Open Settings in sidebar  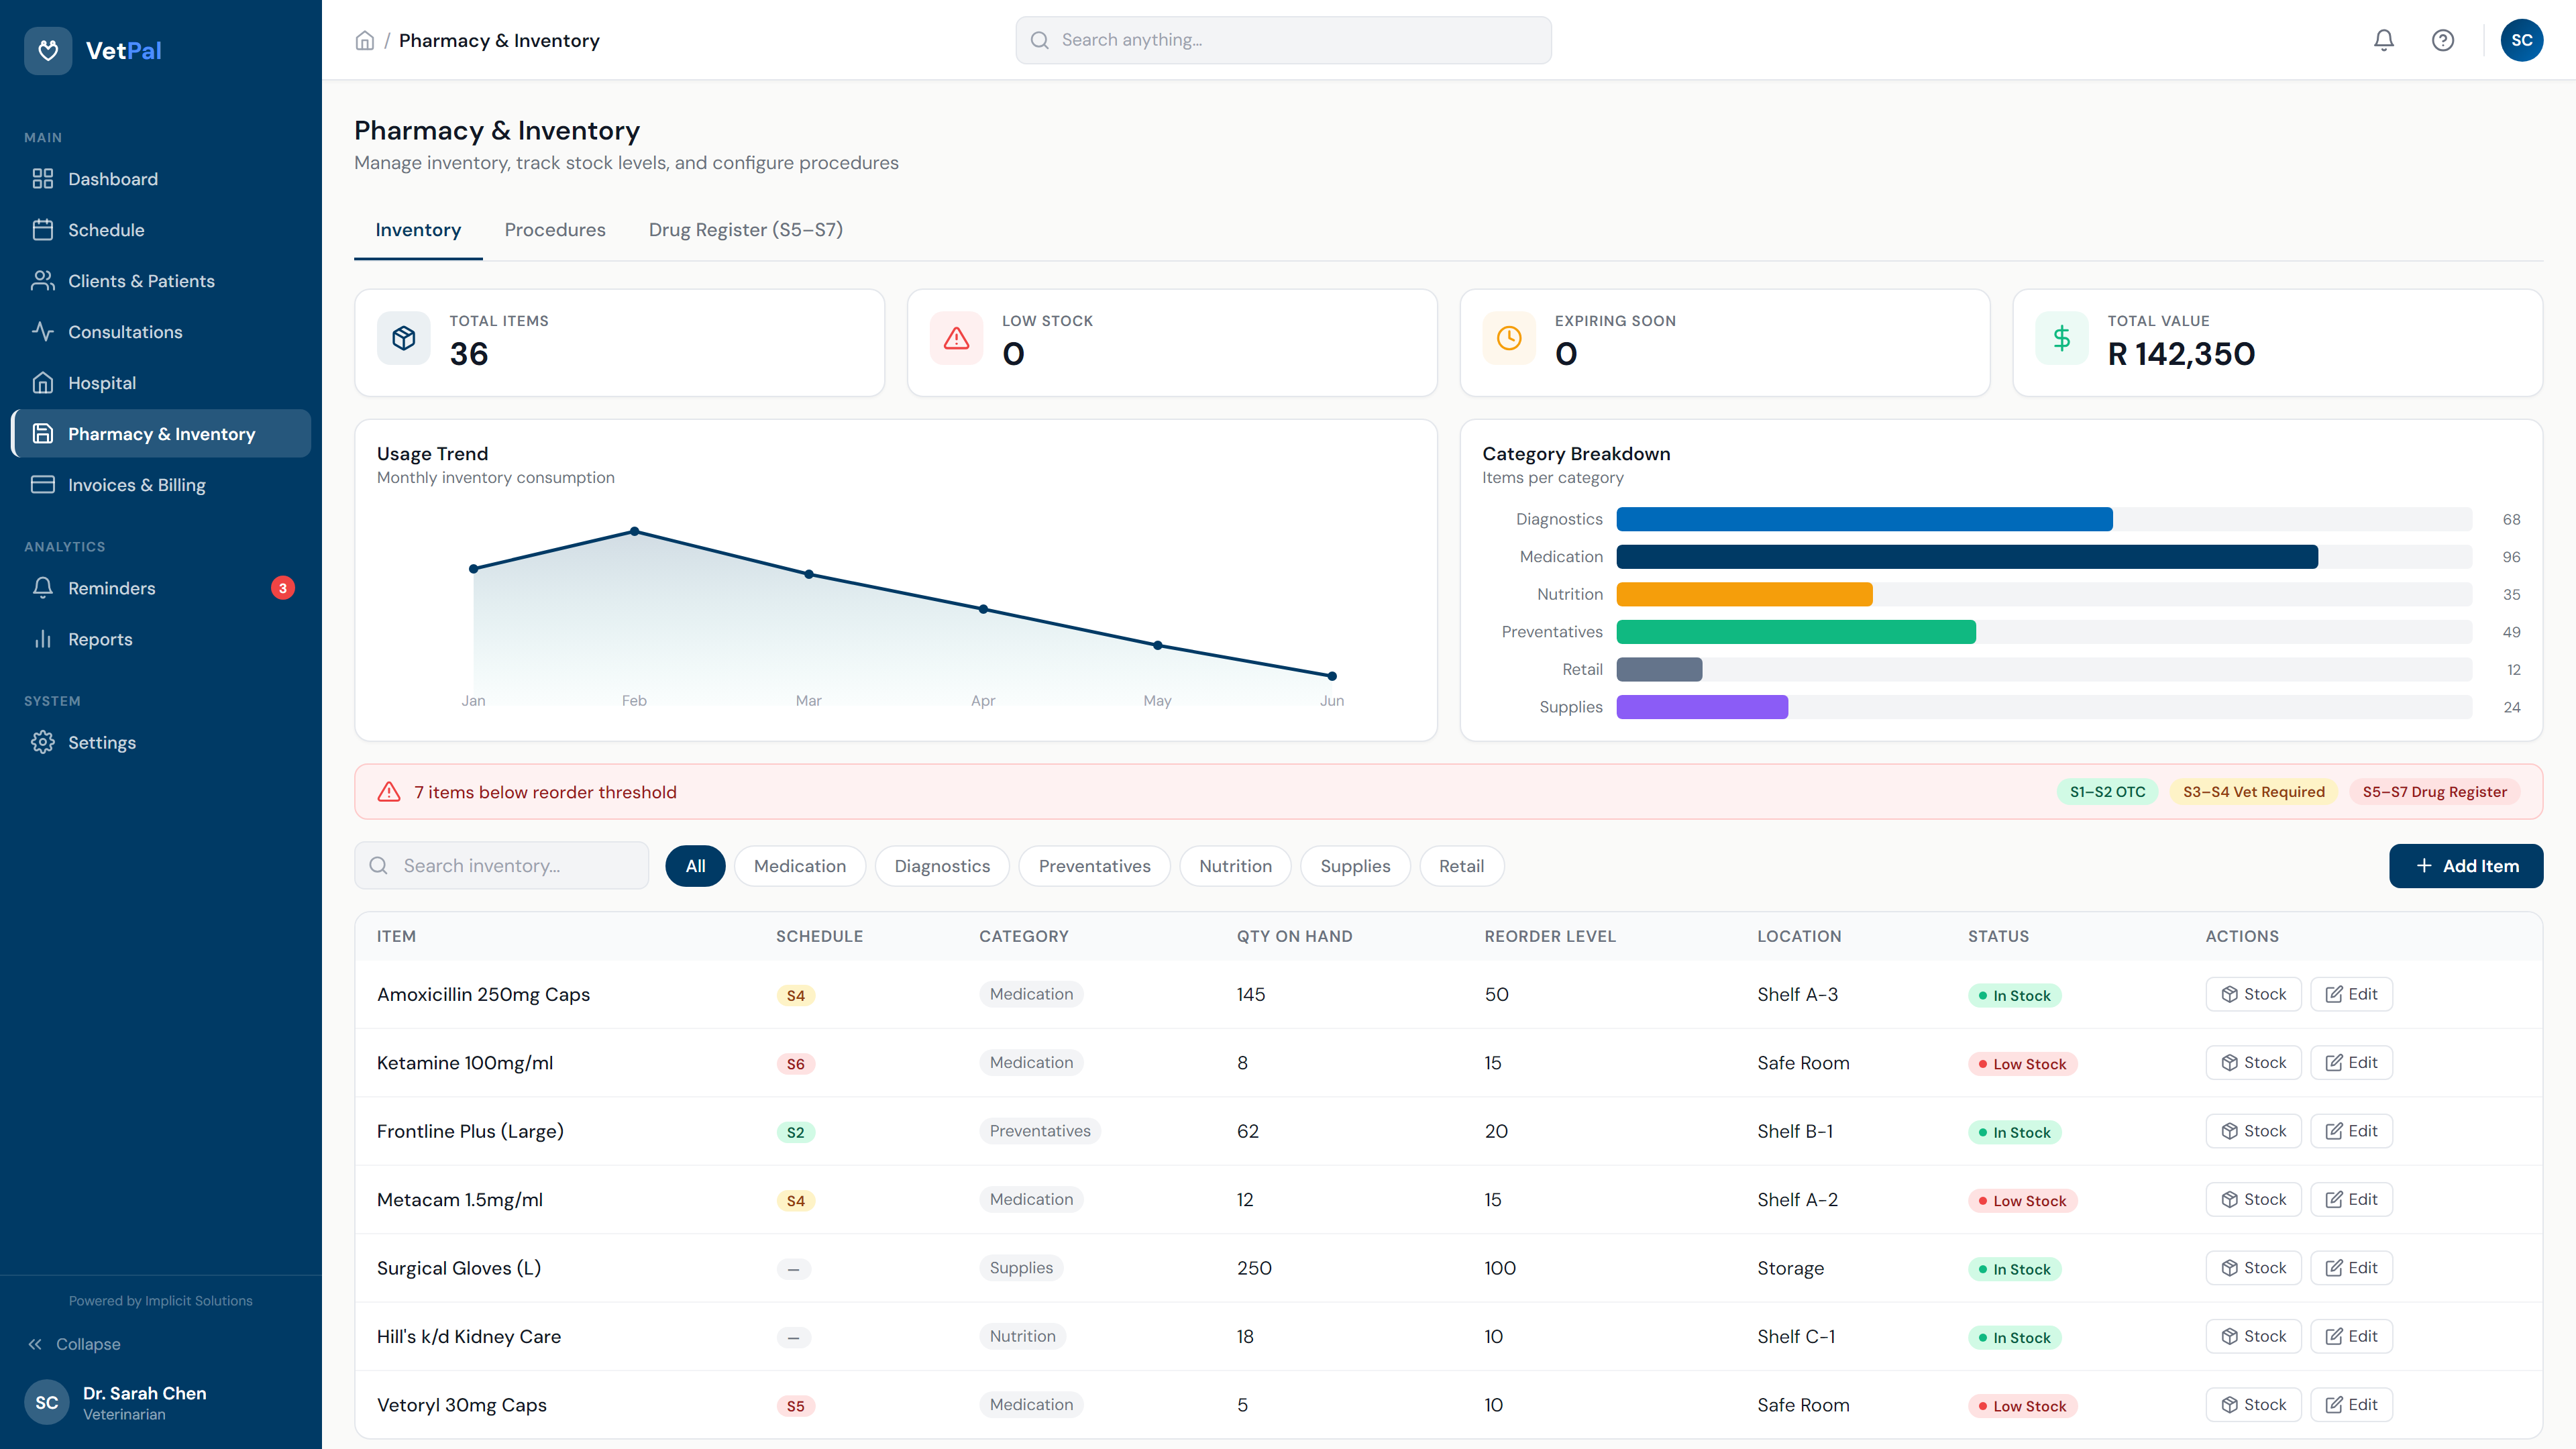(x=101, y=742)
